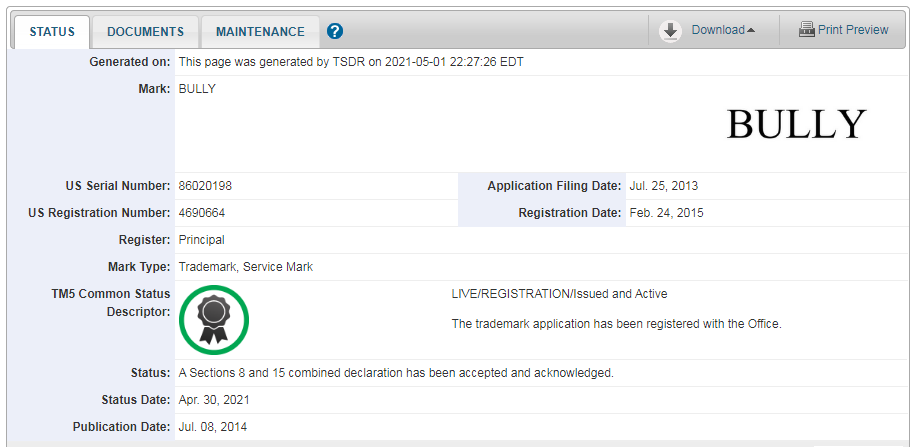Expand the Download dropdown caret
Viewport: 917px width, 447px height.
click(751, 31)
